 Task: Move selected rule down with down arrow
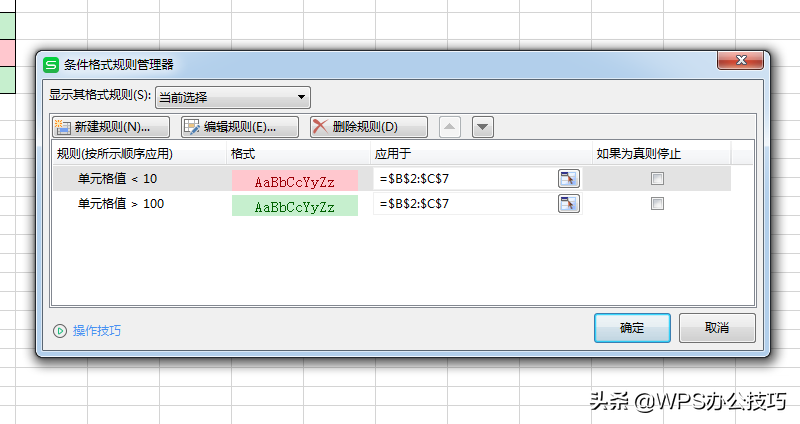click(483, 127)
